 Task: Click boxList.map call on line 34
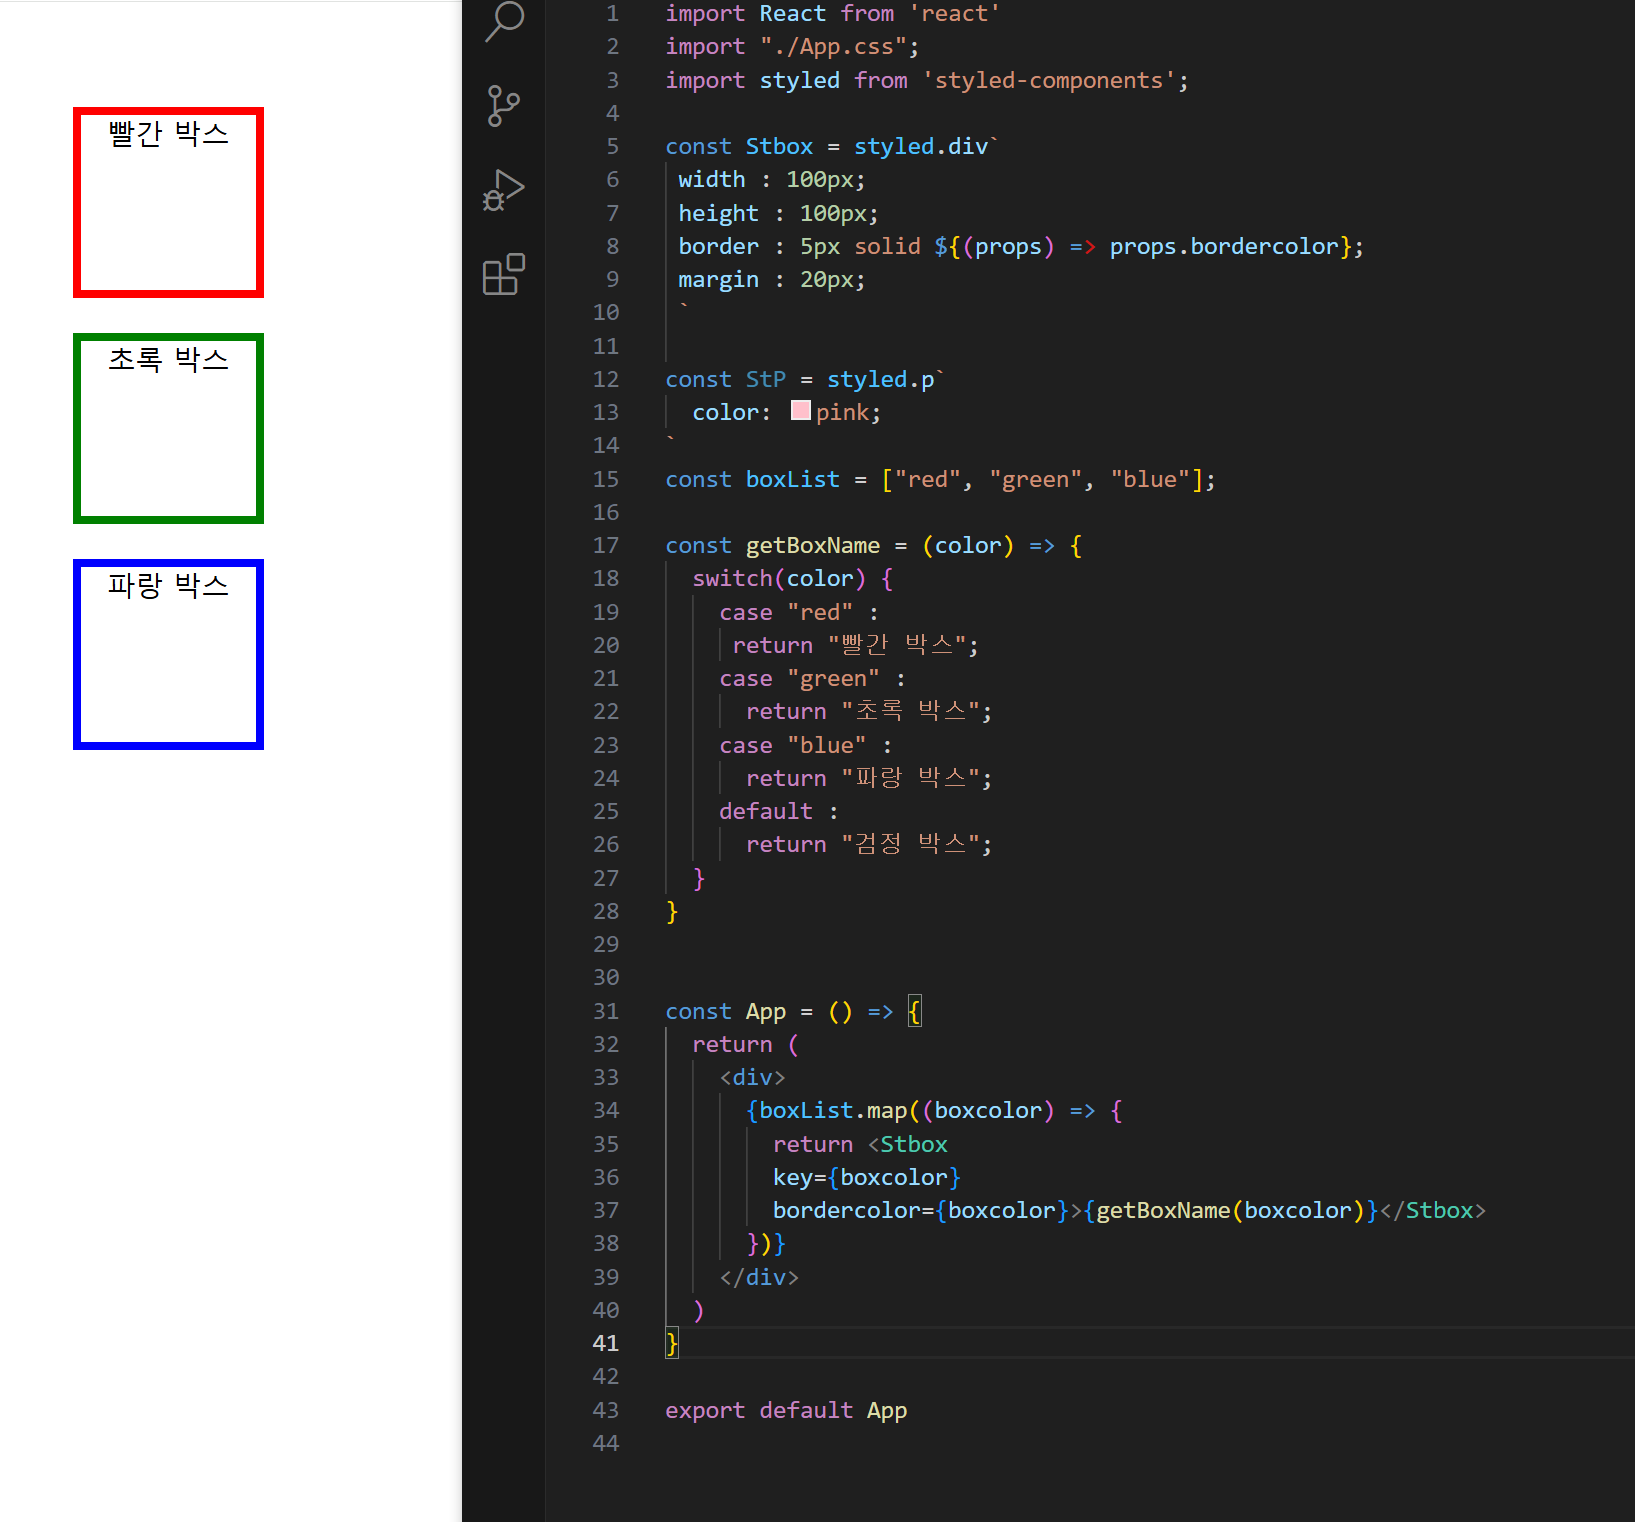[832, 1110]
